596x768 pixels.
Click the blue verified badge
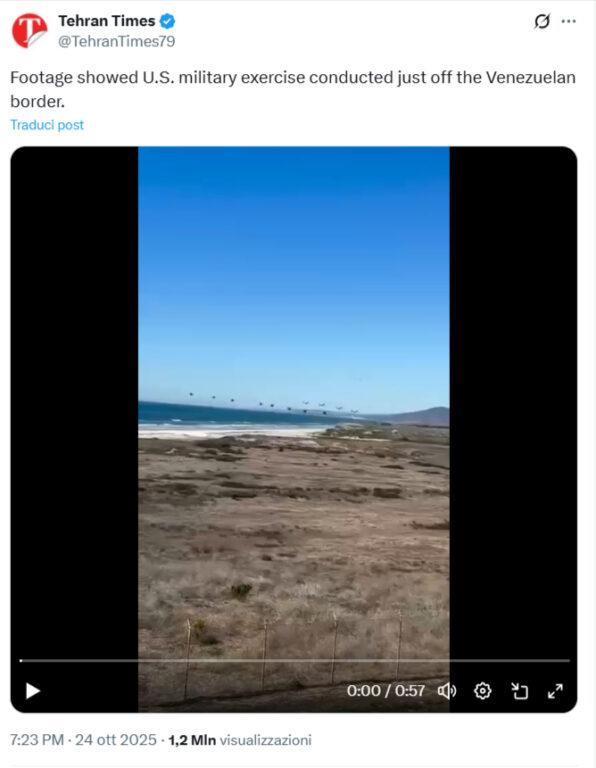click(167, 21)
